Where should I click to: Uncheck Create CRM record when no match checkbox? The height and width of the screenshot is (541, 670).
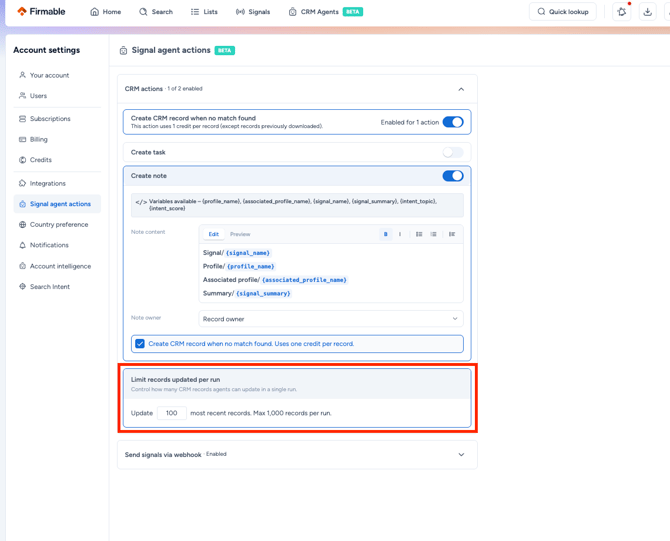(x=140, y=344)
